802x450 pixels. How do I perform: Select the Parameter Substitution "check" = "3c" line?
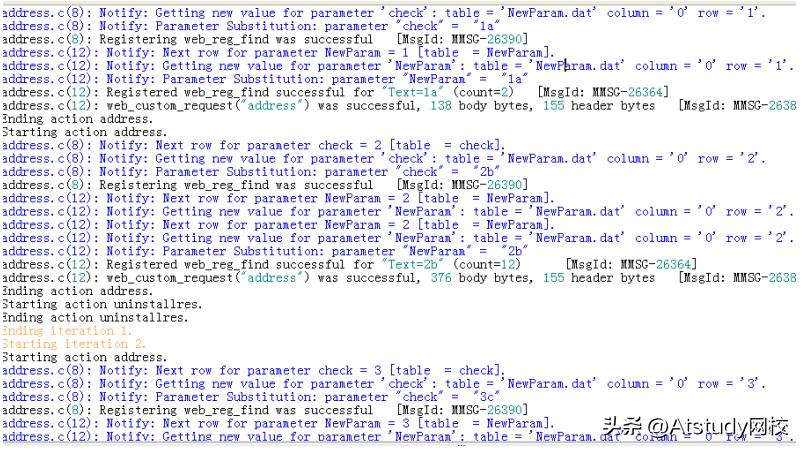click(251, 397)
